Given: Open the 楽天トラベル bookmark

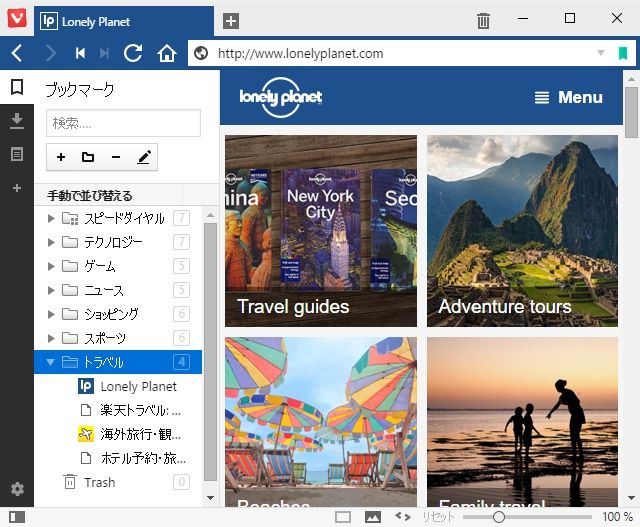Looking at the screenshot, I should (x=118, y=410).
